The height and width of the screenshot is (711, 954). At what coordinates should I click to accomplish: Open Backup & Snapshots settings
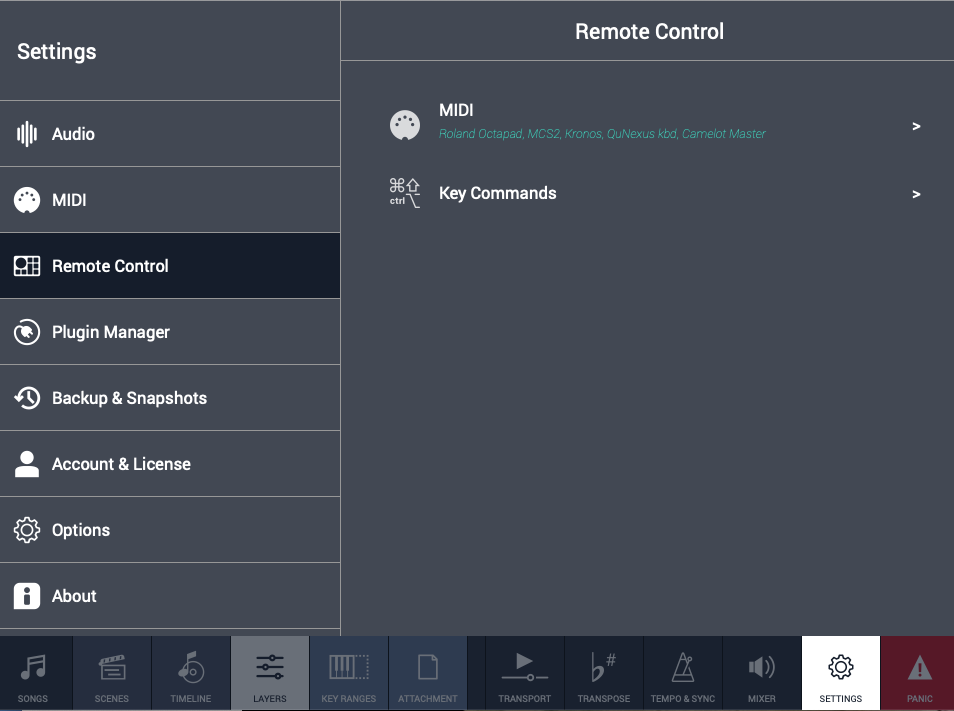click(129, 397)
